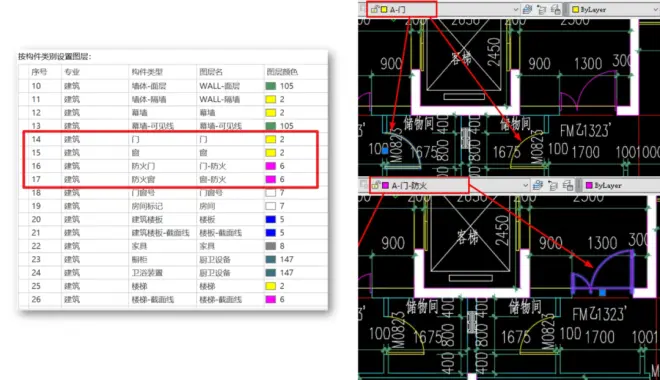This screenshot has width=660, height=380.
Task: Click magenta color swatch of row 16 防火门
Action: (x=271, y=166)
